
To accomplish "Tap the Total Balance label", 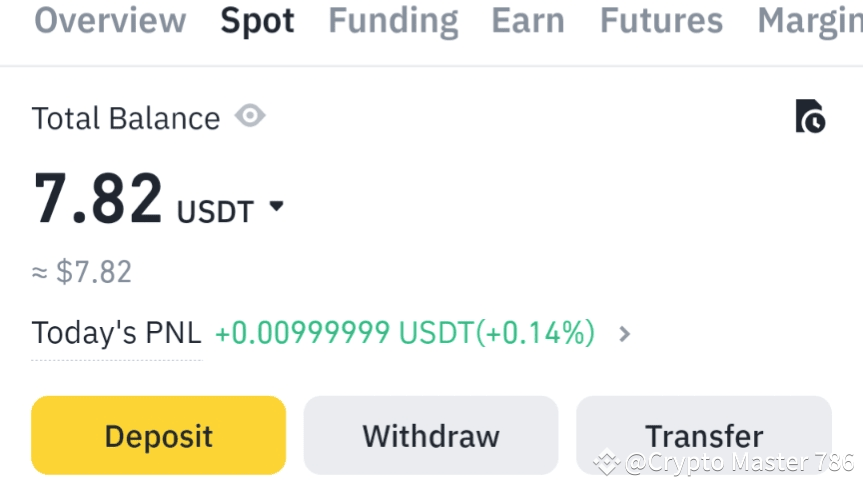I will 126,118.
